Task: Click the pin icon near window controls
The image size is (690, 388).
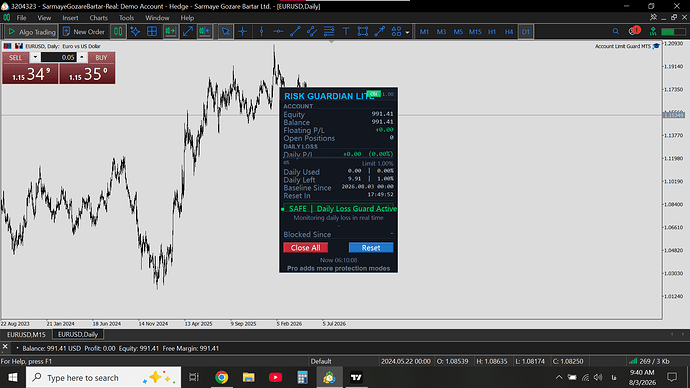Action: 653,17
